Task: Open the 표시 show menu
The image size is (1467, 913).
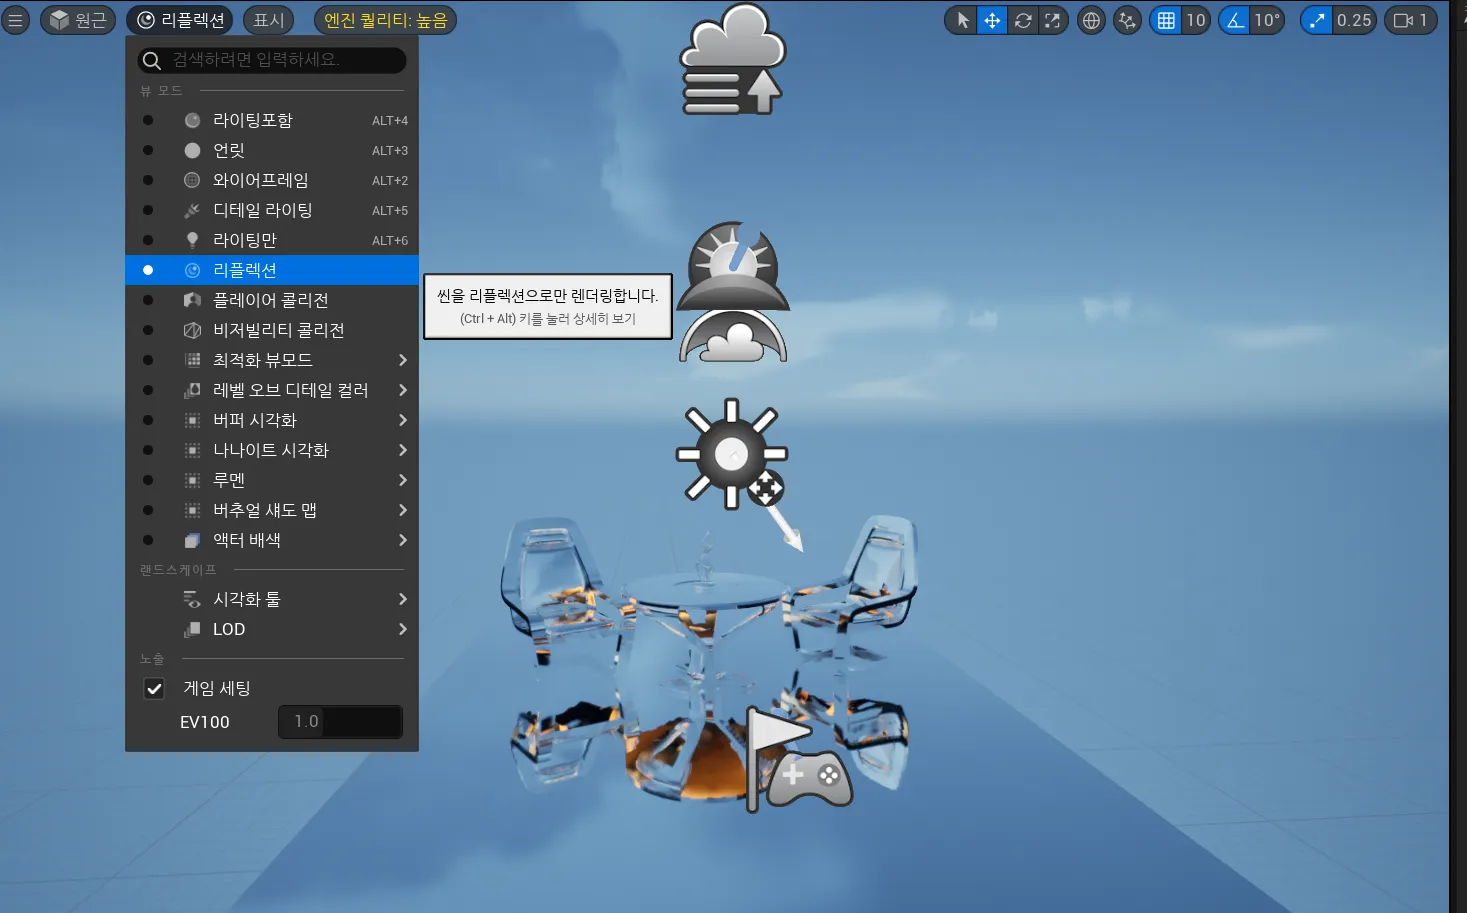Action: point(269,20)
